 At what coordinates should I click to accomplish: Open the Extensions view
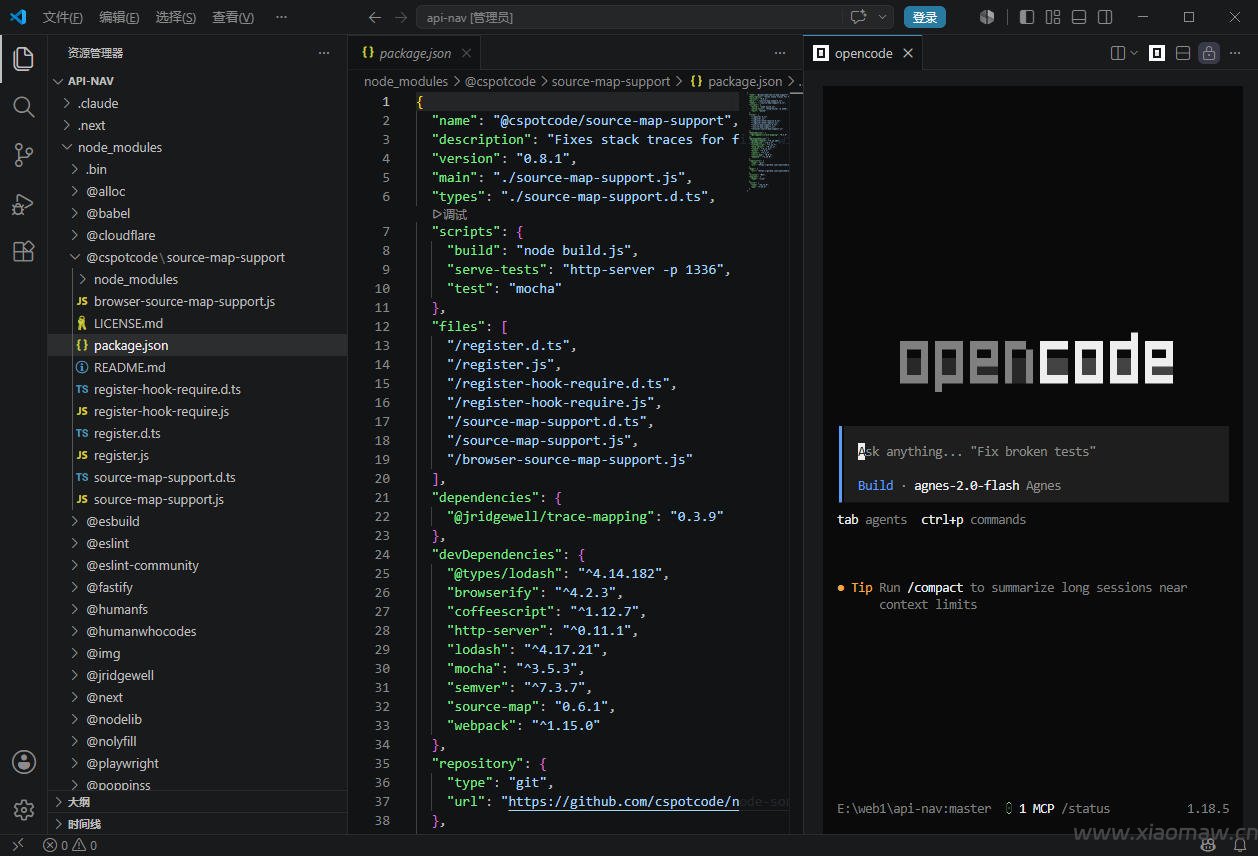24,251
